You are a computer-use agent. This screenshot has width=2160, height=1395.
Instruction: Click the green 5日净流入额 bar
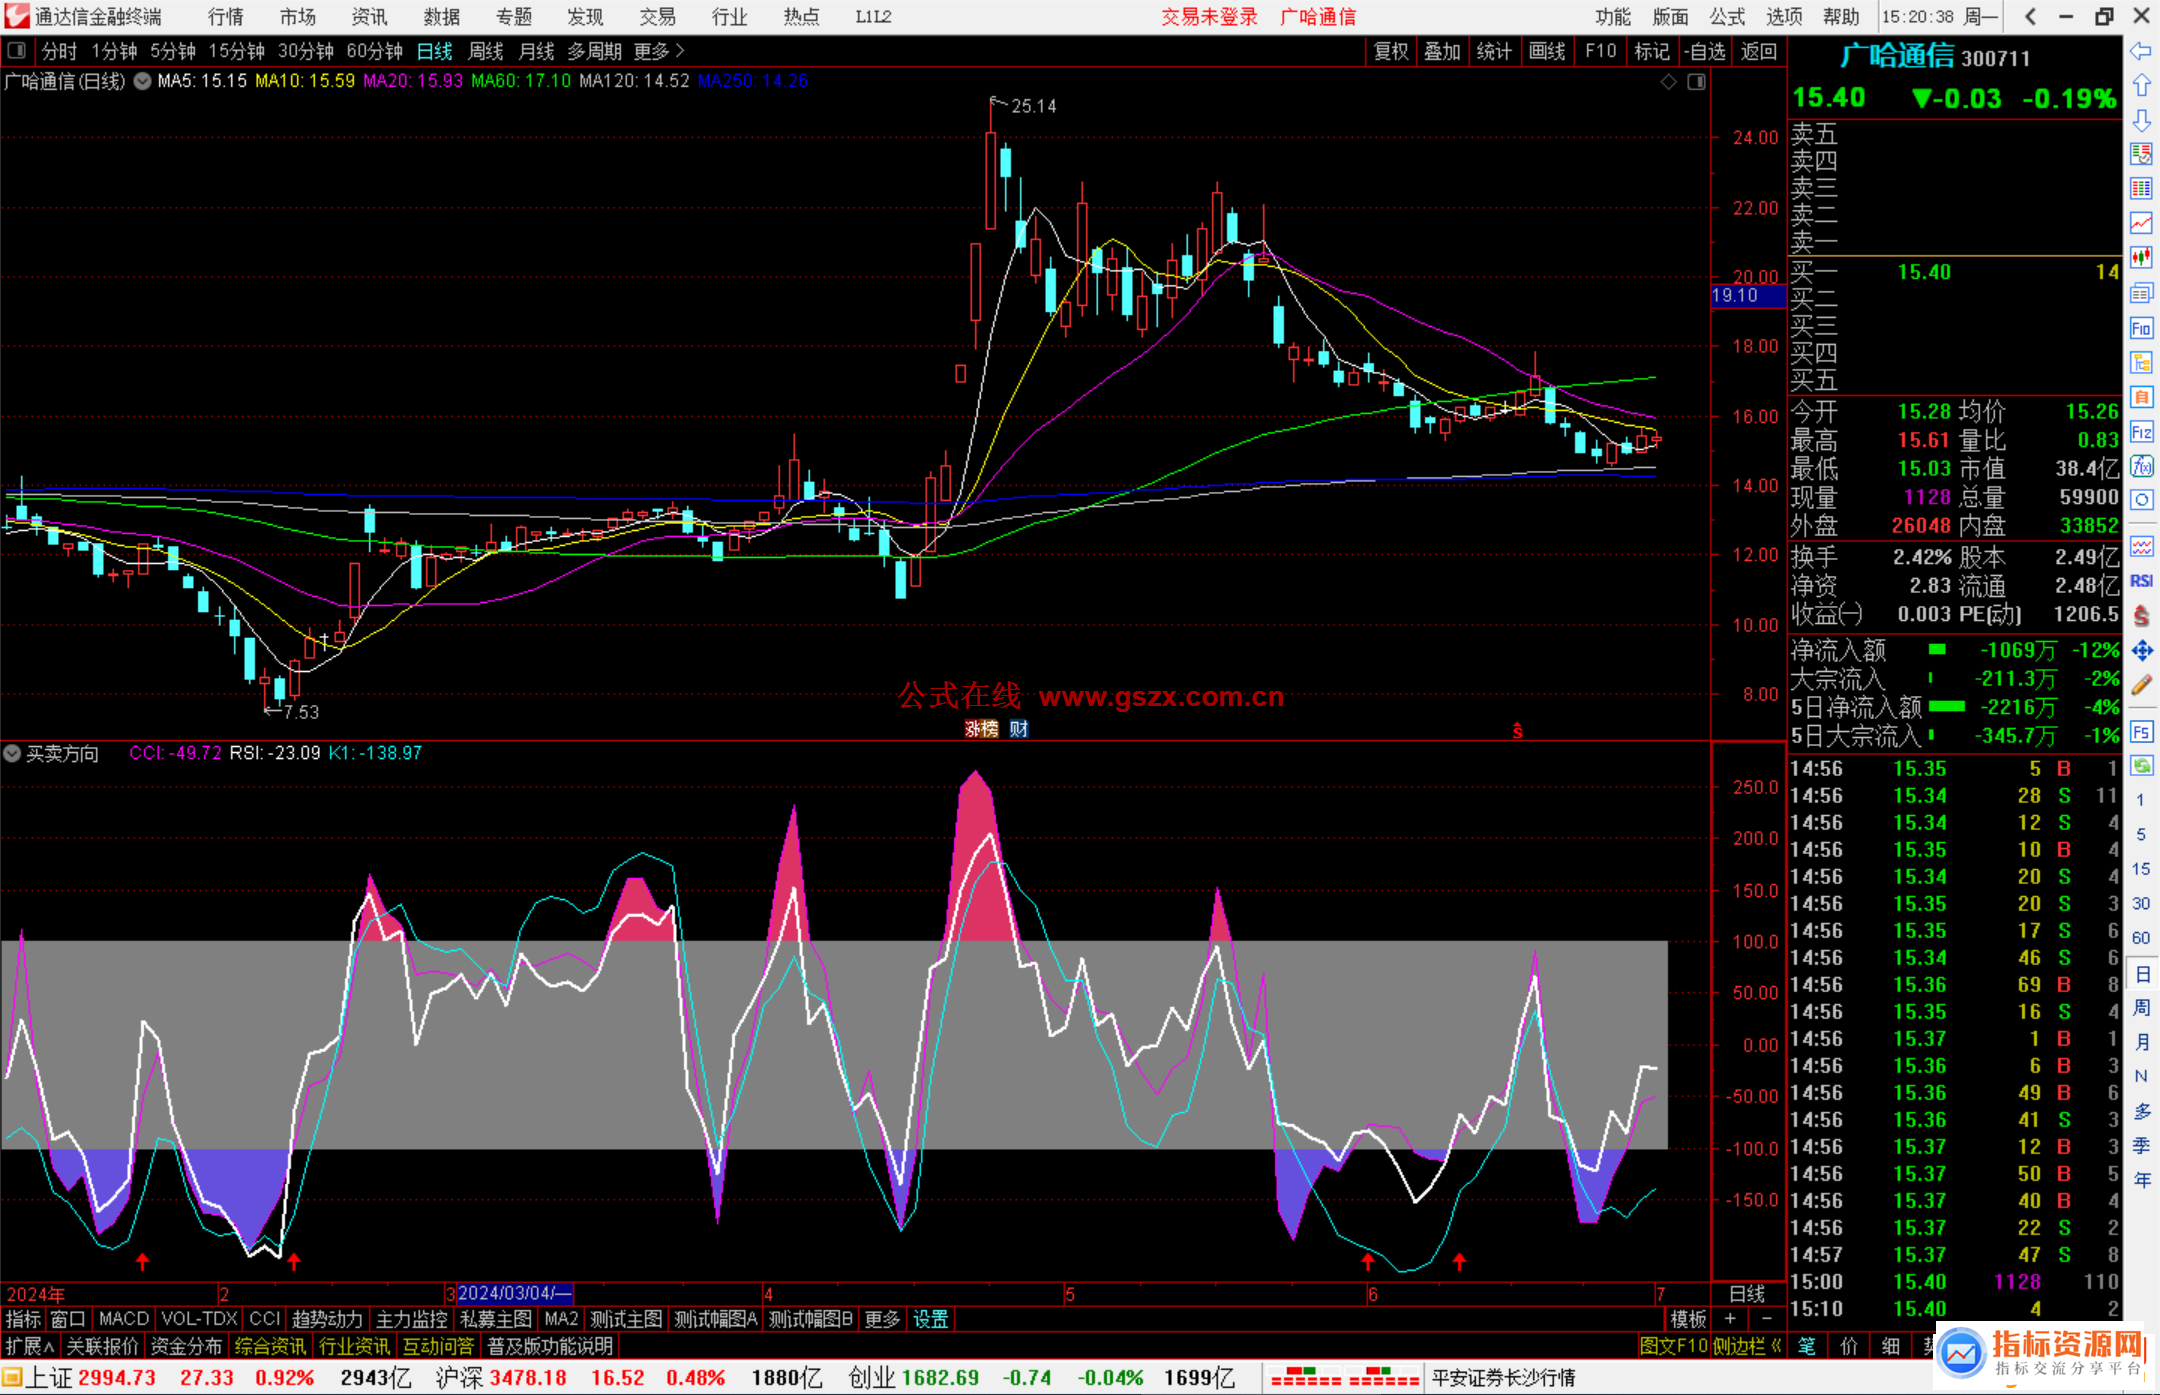pyautogui.click(x=1946, y=706)
